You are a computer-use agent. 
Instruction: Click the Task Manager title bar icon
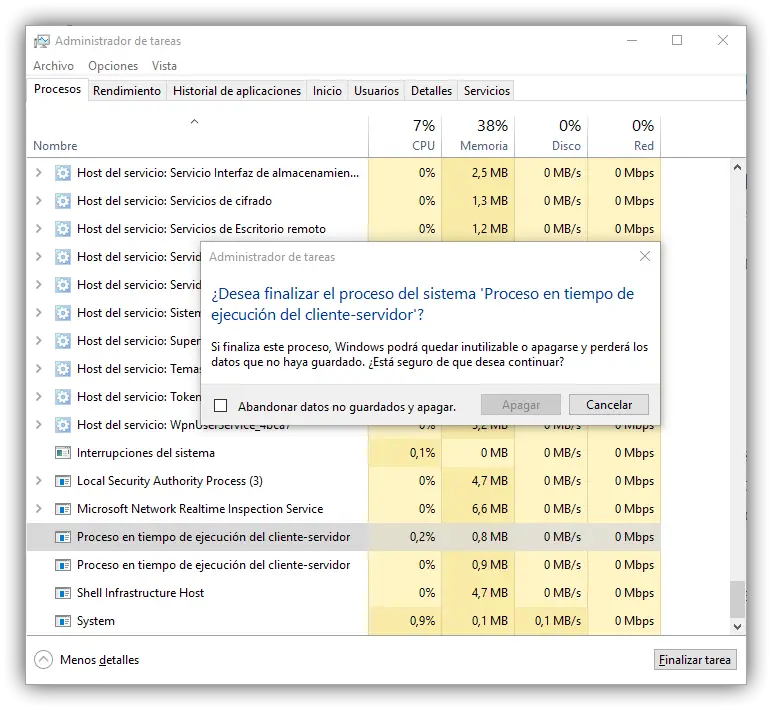[42, 41]
